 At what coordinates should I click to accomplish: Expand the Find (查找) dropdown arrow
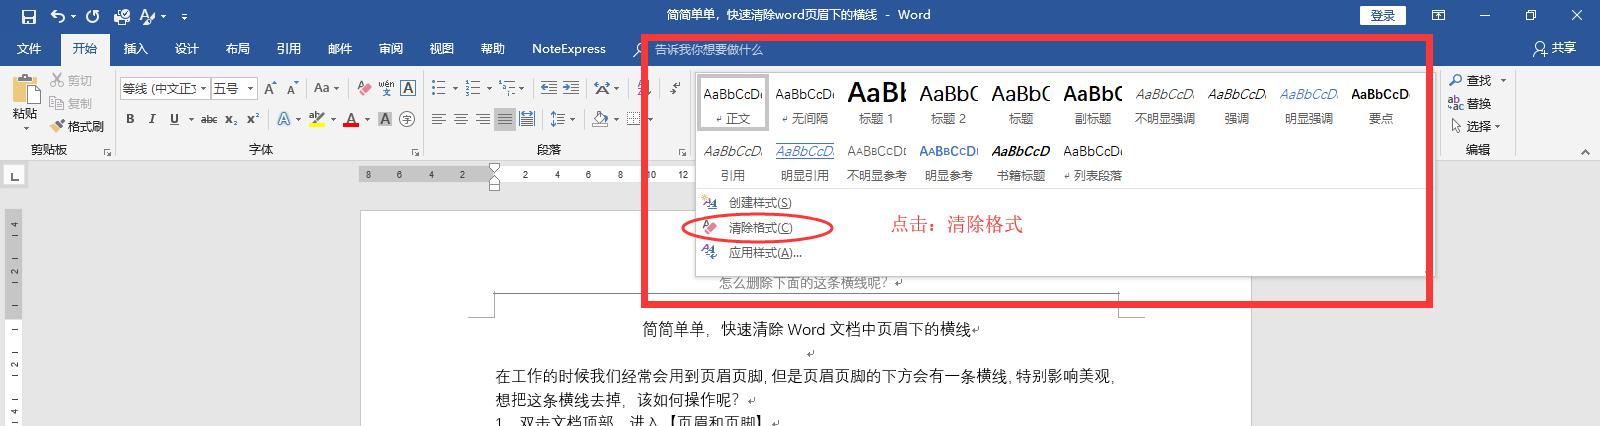click(x=1503, y=80)
